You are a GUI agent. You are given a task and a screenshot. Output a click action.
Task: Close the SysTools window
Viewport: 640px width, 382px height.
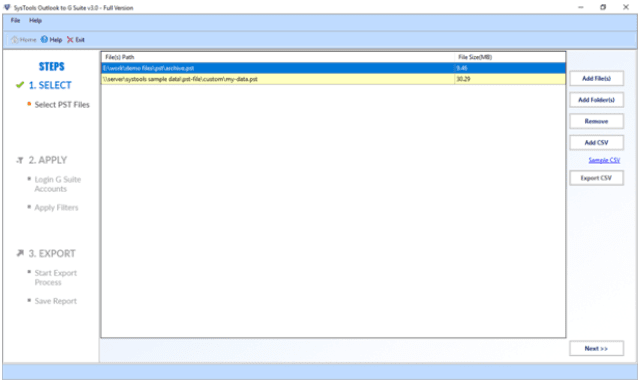(626, 7)
